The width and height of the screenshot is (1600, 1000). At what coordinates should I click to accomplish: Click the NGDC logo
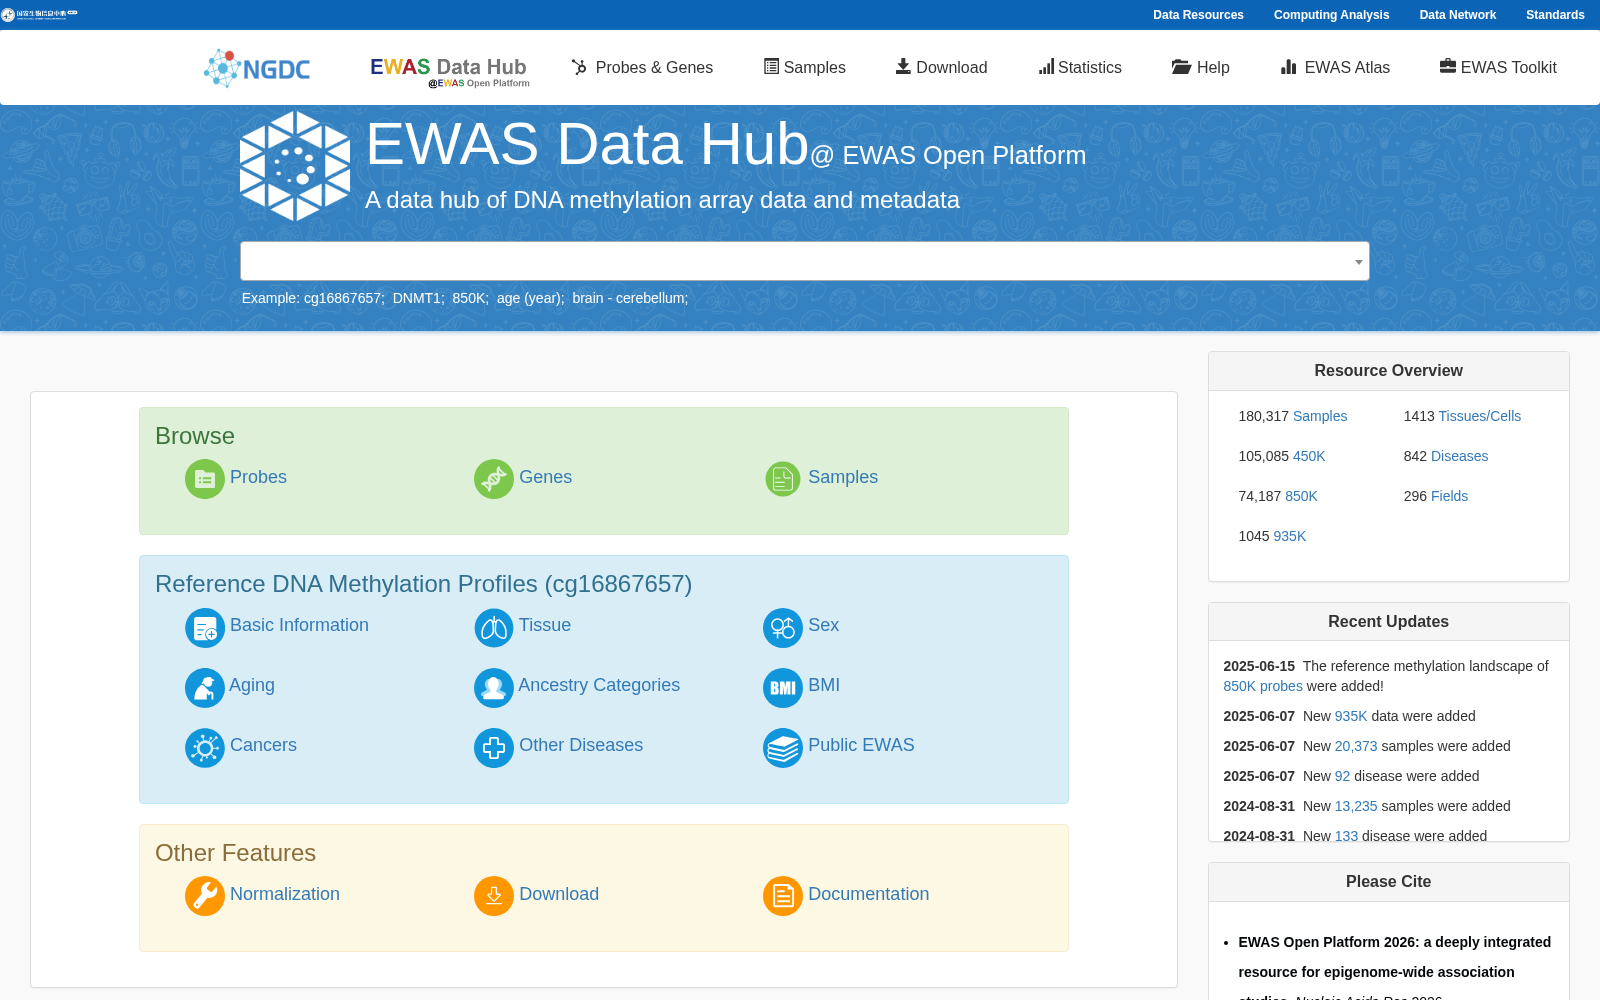coord(257,68)
